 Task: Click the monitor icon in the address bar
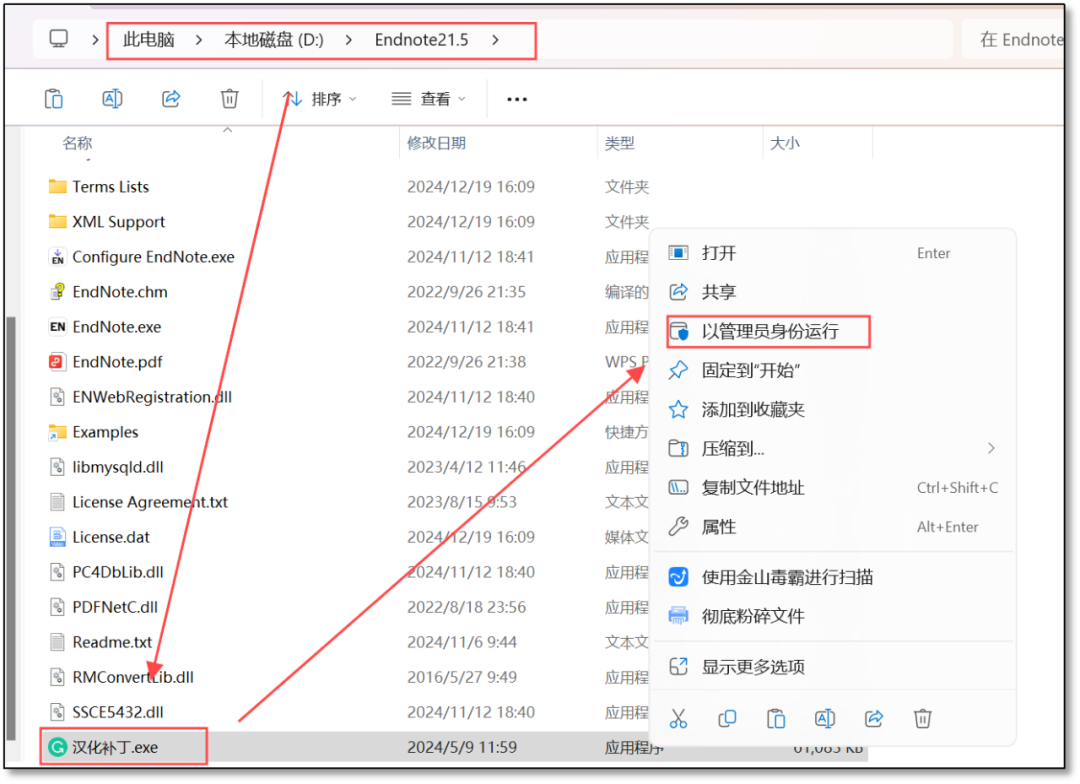coord(59,39)
